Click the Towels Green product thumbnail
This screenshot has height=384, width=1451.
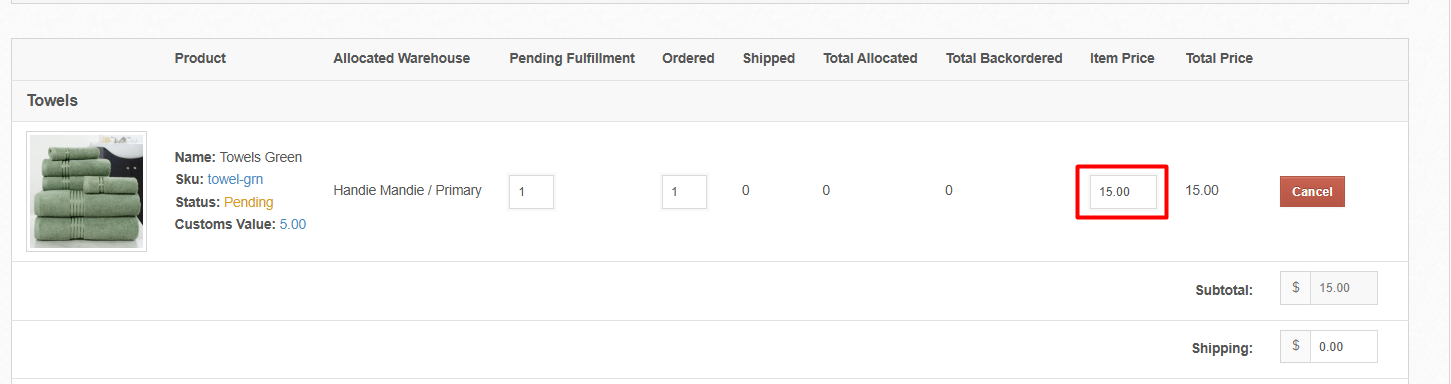[87, 191]
